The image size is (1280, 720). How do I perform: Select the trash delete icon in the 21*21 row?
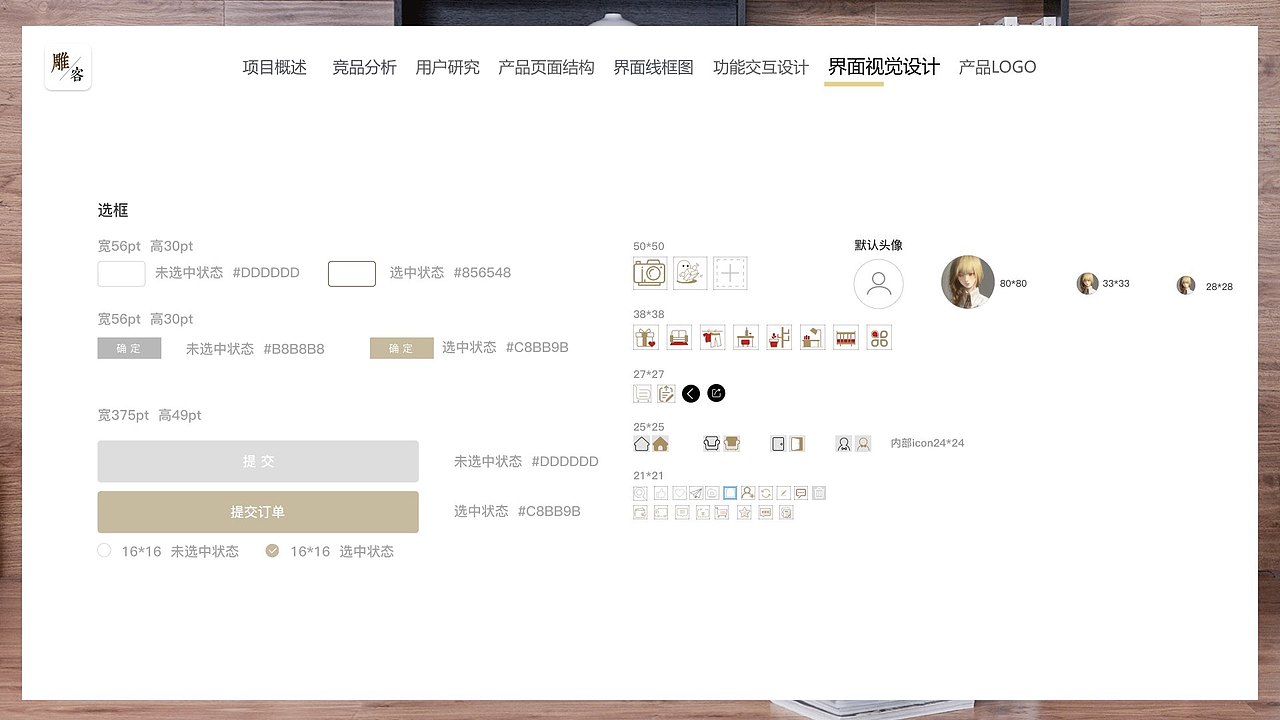point(818,492)
